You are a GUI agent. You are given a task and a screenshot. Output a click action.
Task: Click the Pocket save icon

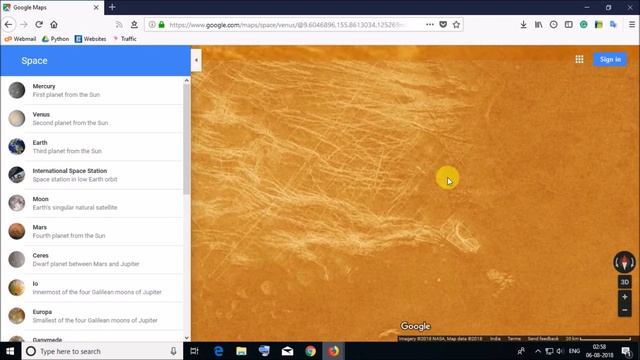(x=443, y=24)
